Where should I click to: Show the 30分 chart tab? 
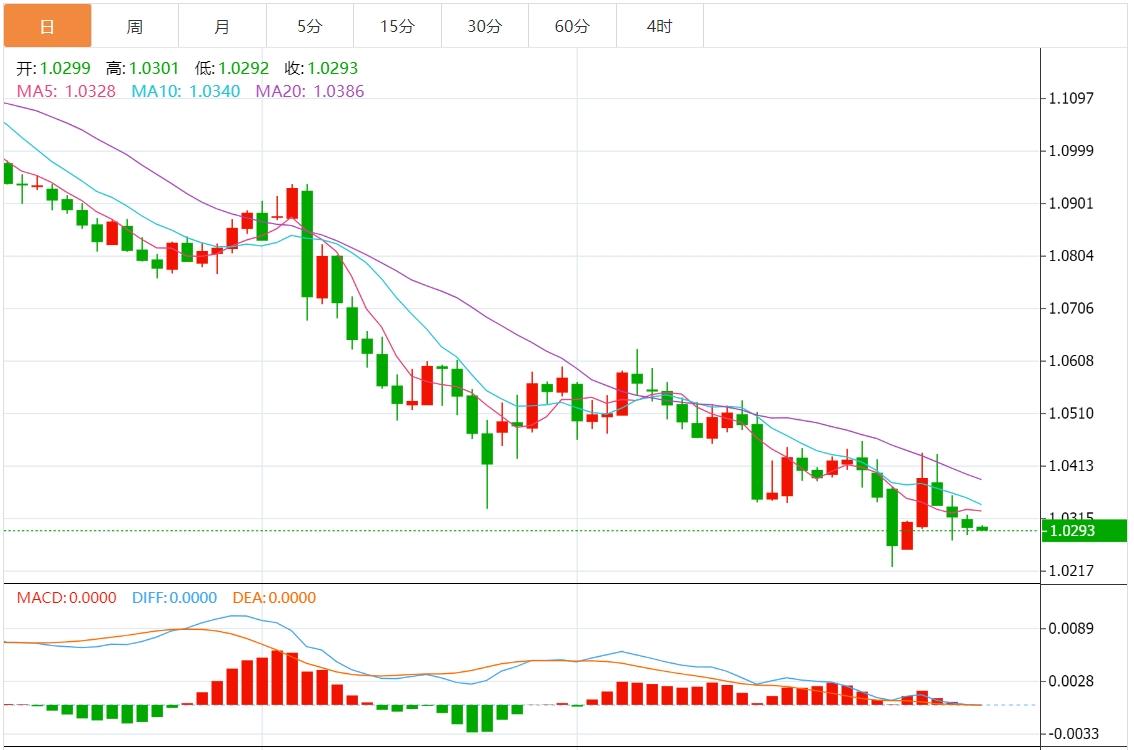click(x=484, y=26)
